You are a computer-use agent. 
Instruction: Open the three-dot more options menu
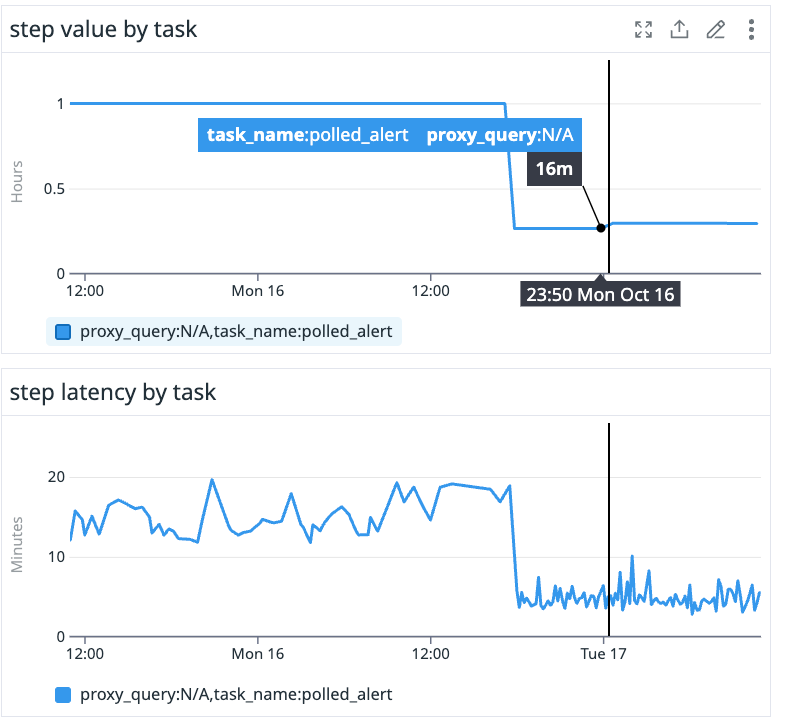click(x=751, y=30)
